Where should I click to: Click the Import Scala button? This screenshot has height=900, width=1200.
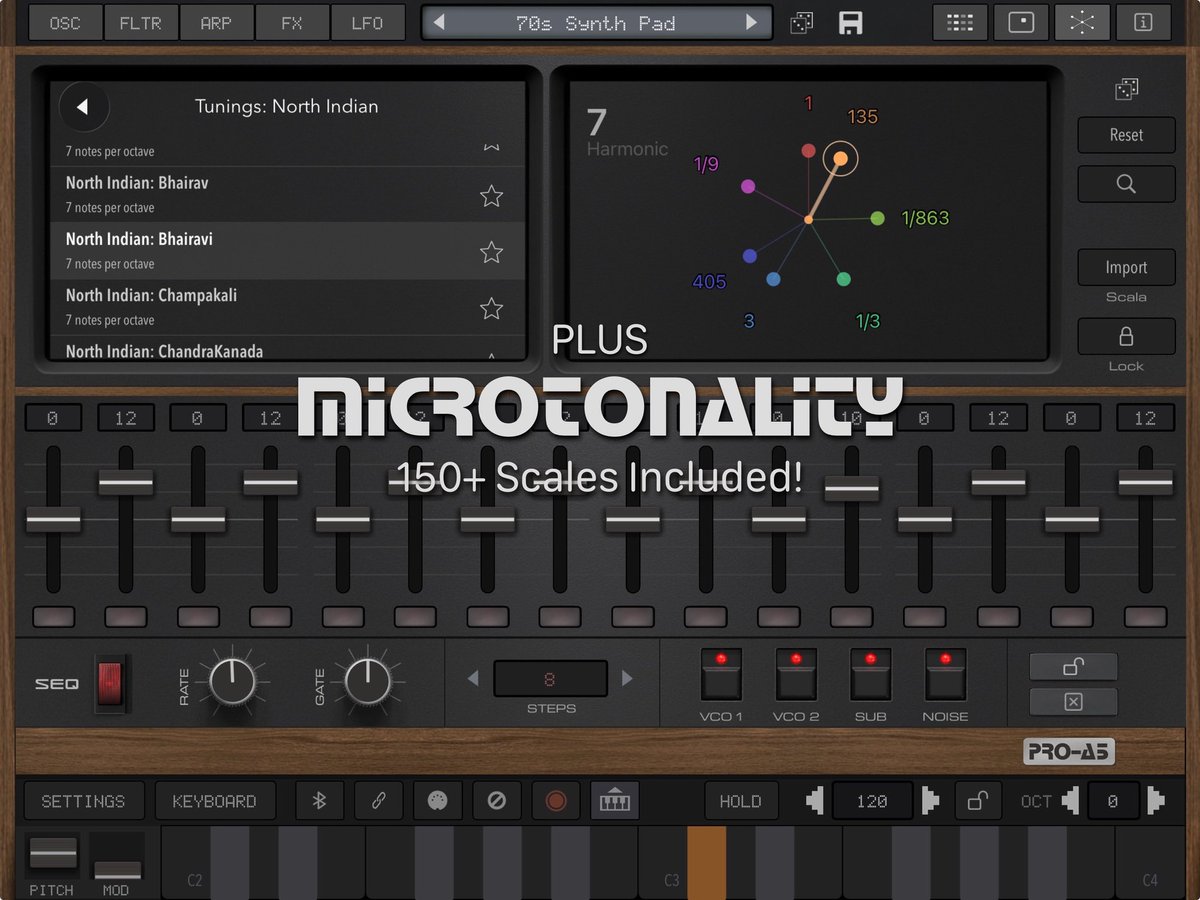point(1126,268)
